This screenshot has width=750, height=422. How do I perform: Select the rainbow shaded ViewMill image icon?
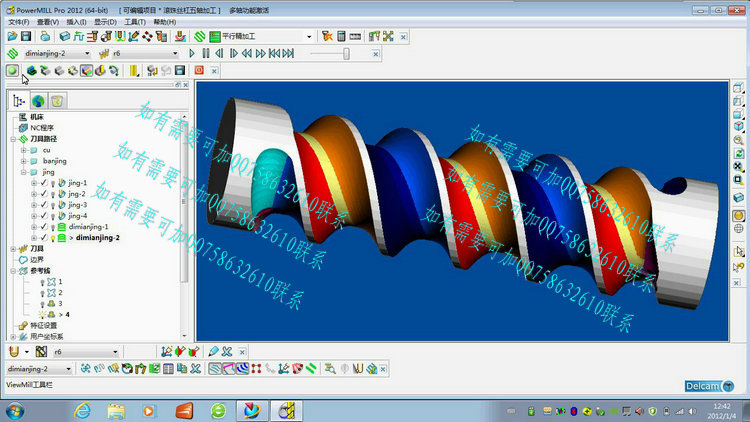pyautogui.click(x=87, y=71)
